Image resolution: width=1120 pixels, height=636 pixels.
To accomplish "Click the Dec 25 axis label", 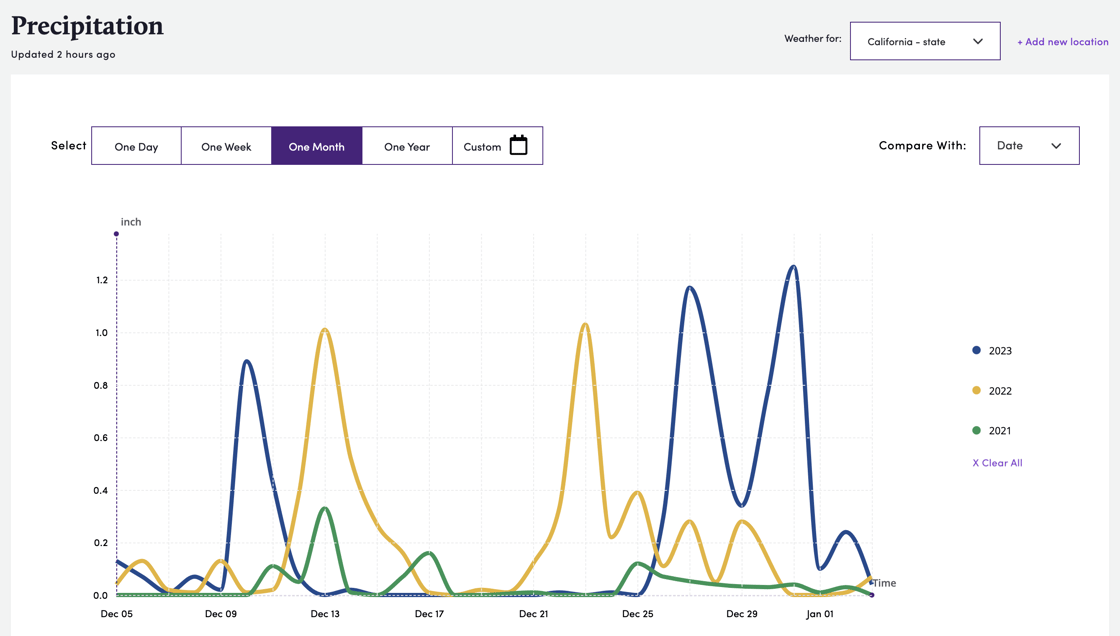I will tap(638, 614).
